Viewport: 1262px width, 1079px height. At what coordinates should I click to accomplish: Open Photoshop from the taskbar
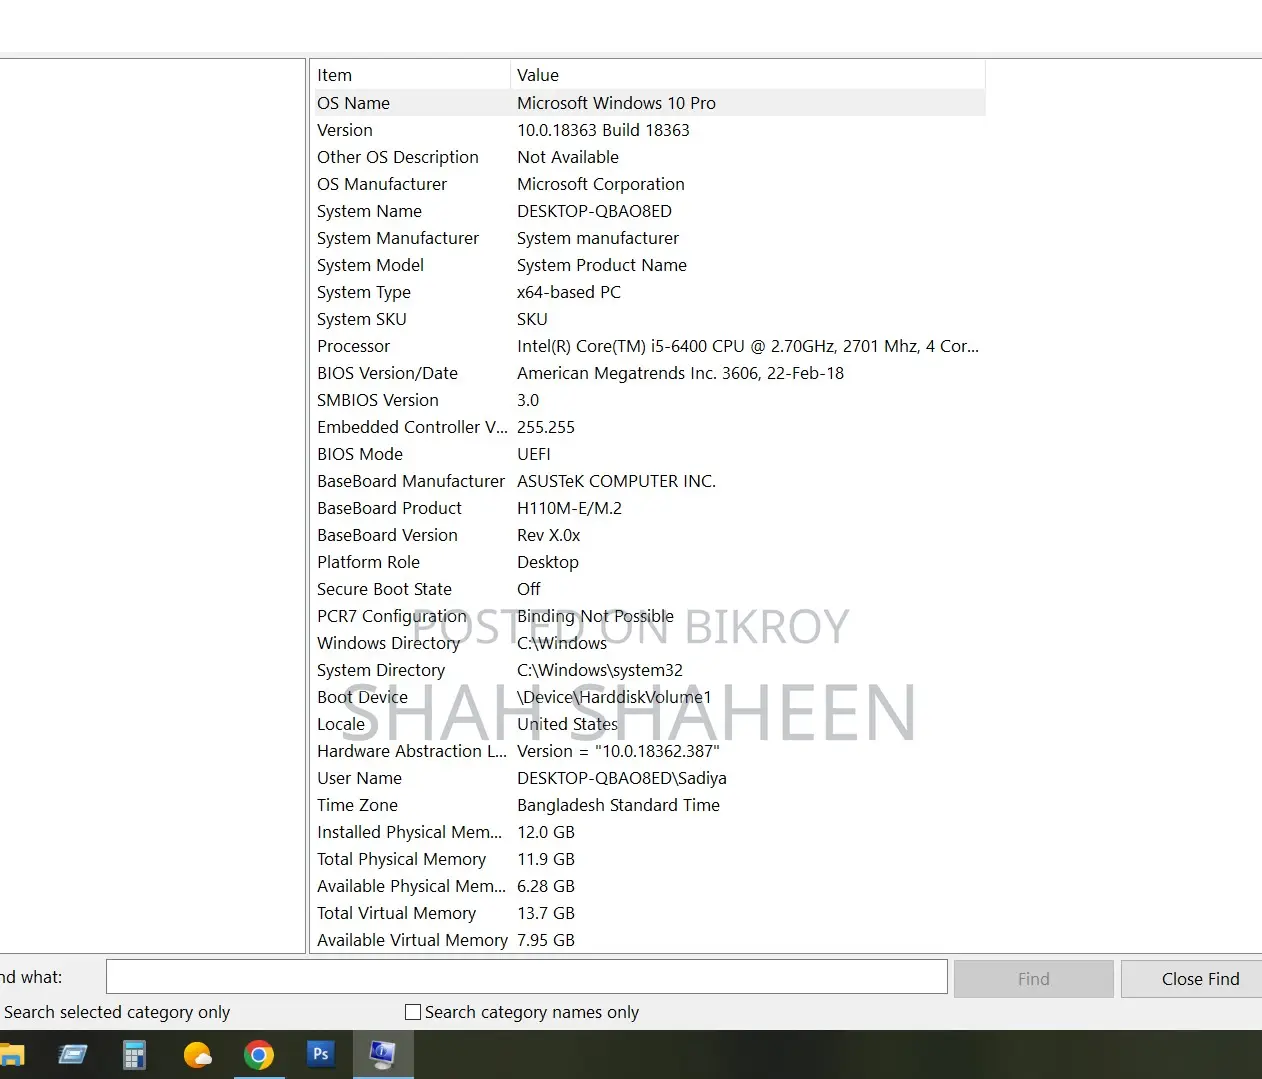(x=321, y=1054)
